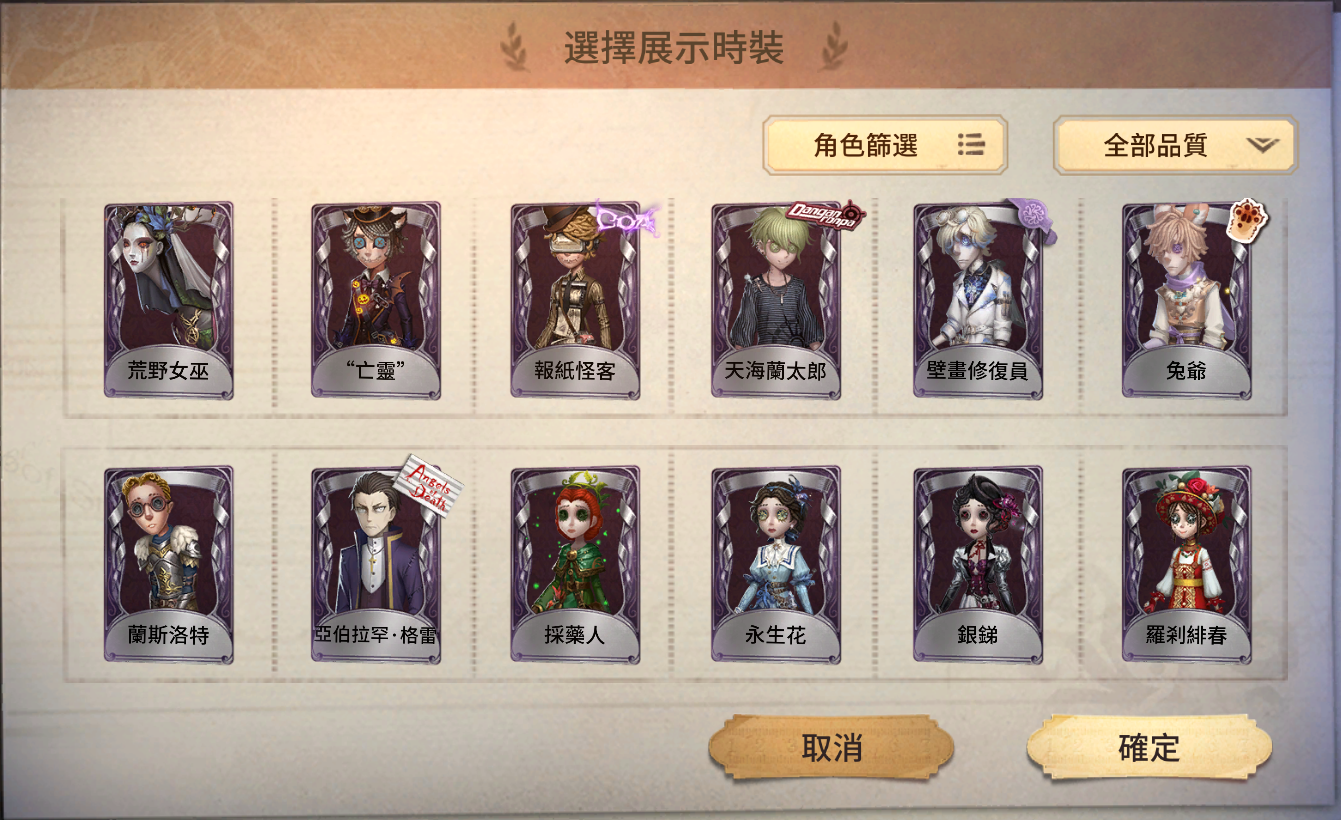Confirm selection with 確定 button

pyautogui.click(x=1149, y=746)
